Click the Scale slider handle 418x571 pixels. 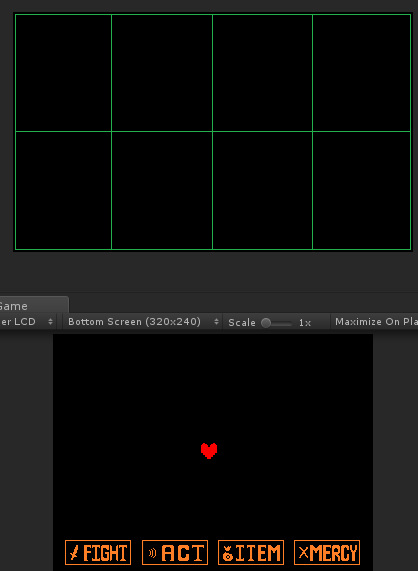coord(266,323)
